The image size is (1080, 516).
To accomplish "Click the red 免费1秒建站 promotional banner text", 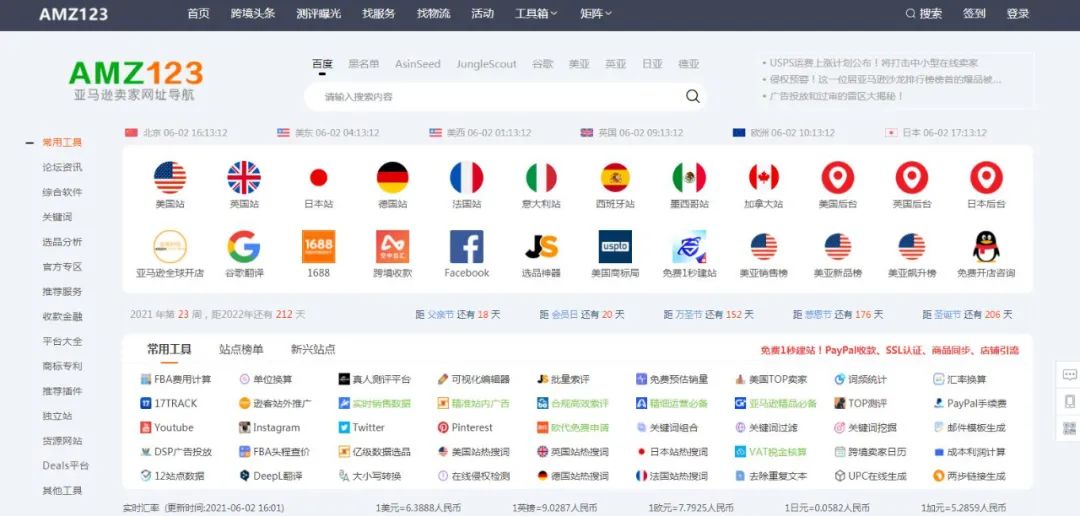I will tap(890, 351).
